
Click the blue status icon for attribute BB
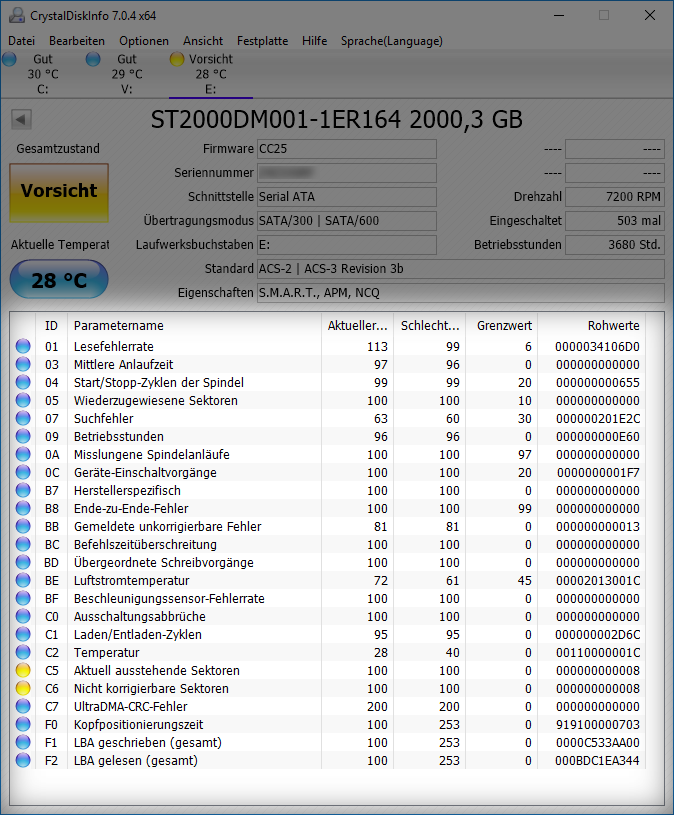pyautogui.click(x=23, y=527)
